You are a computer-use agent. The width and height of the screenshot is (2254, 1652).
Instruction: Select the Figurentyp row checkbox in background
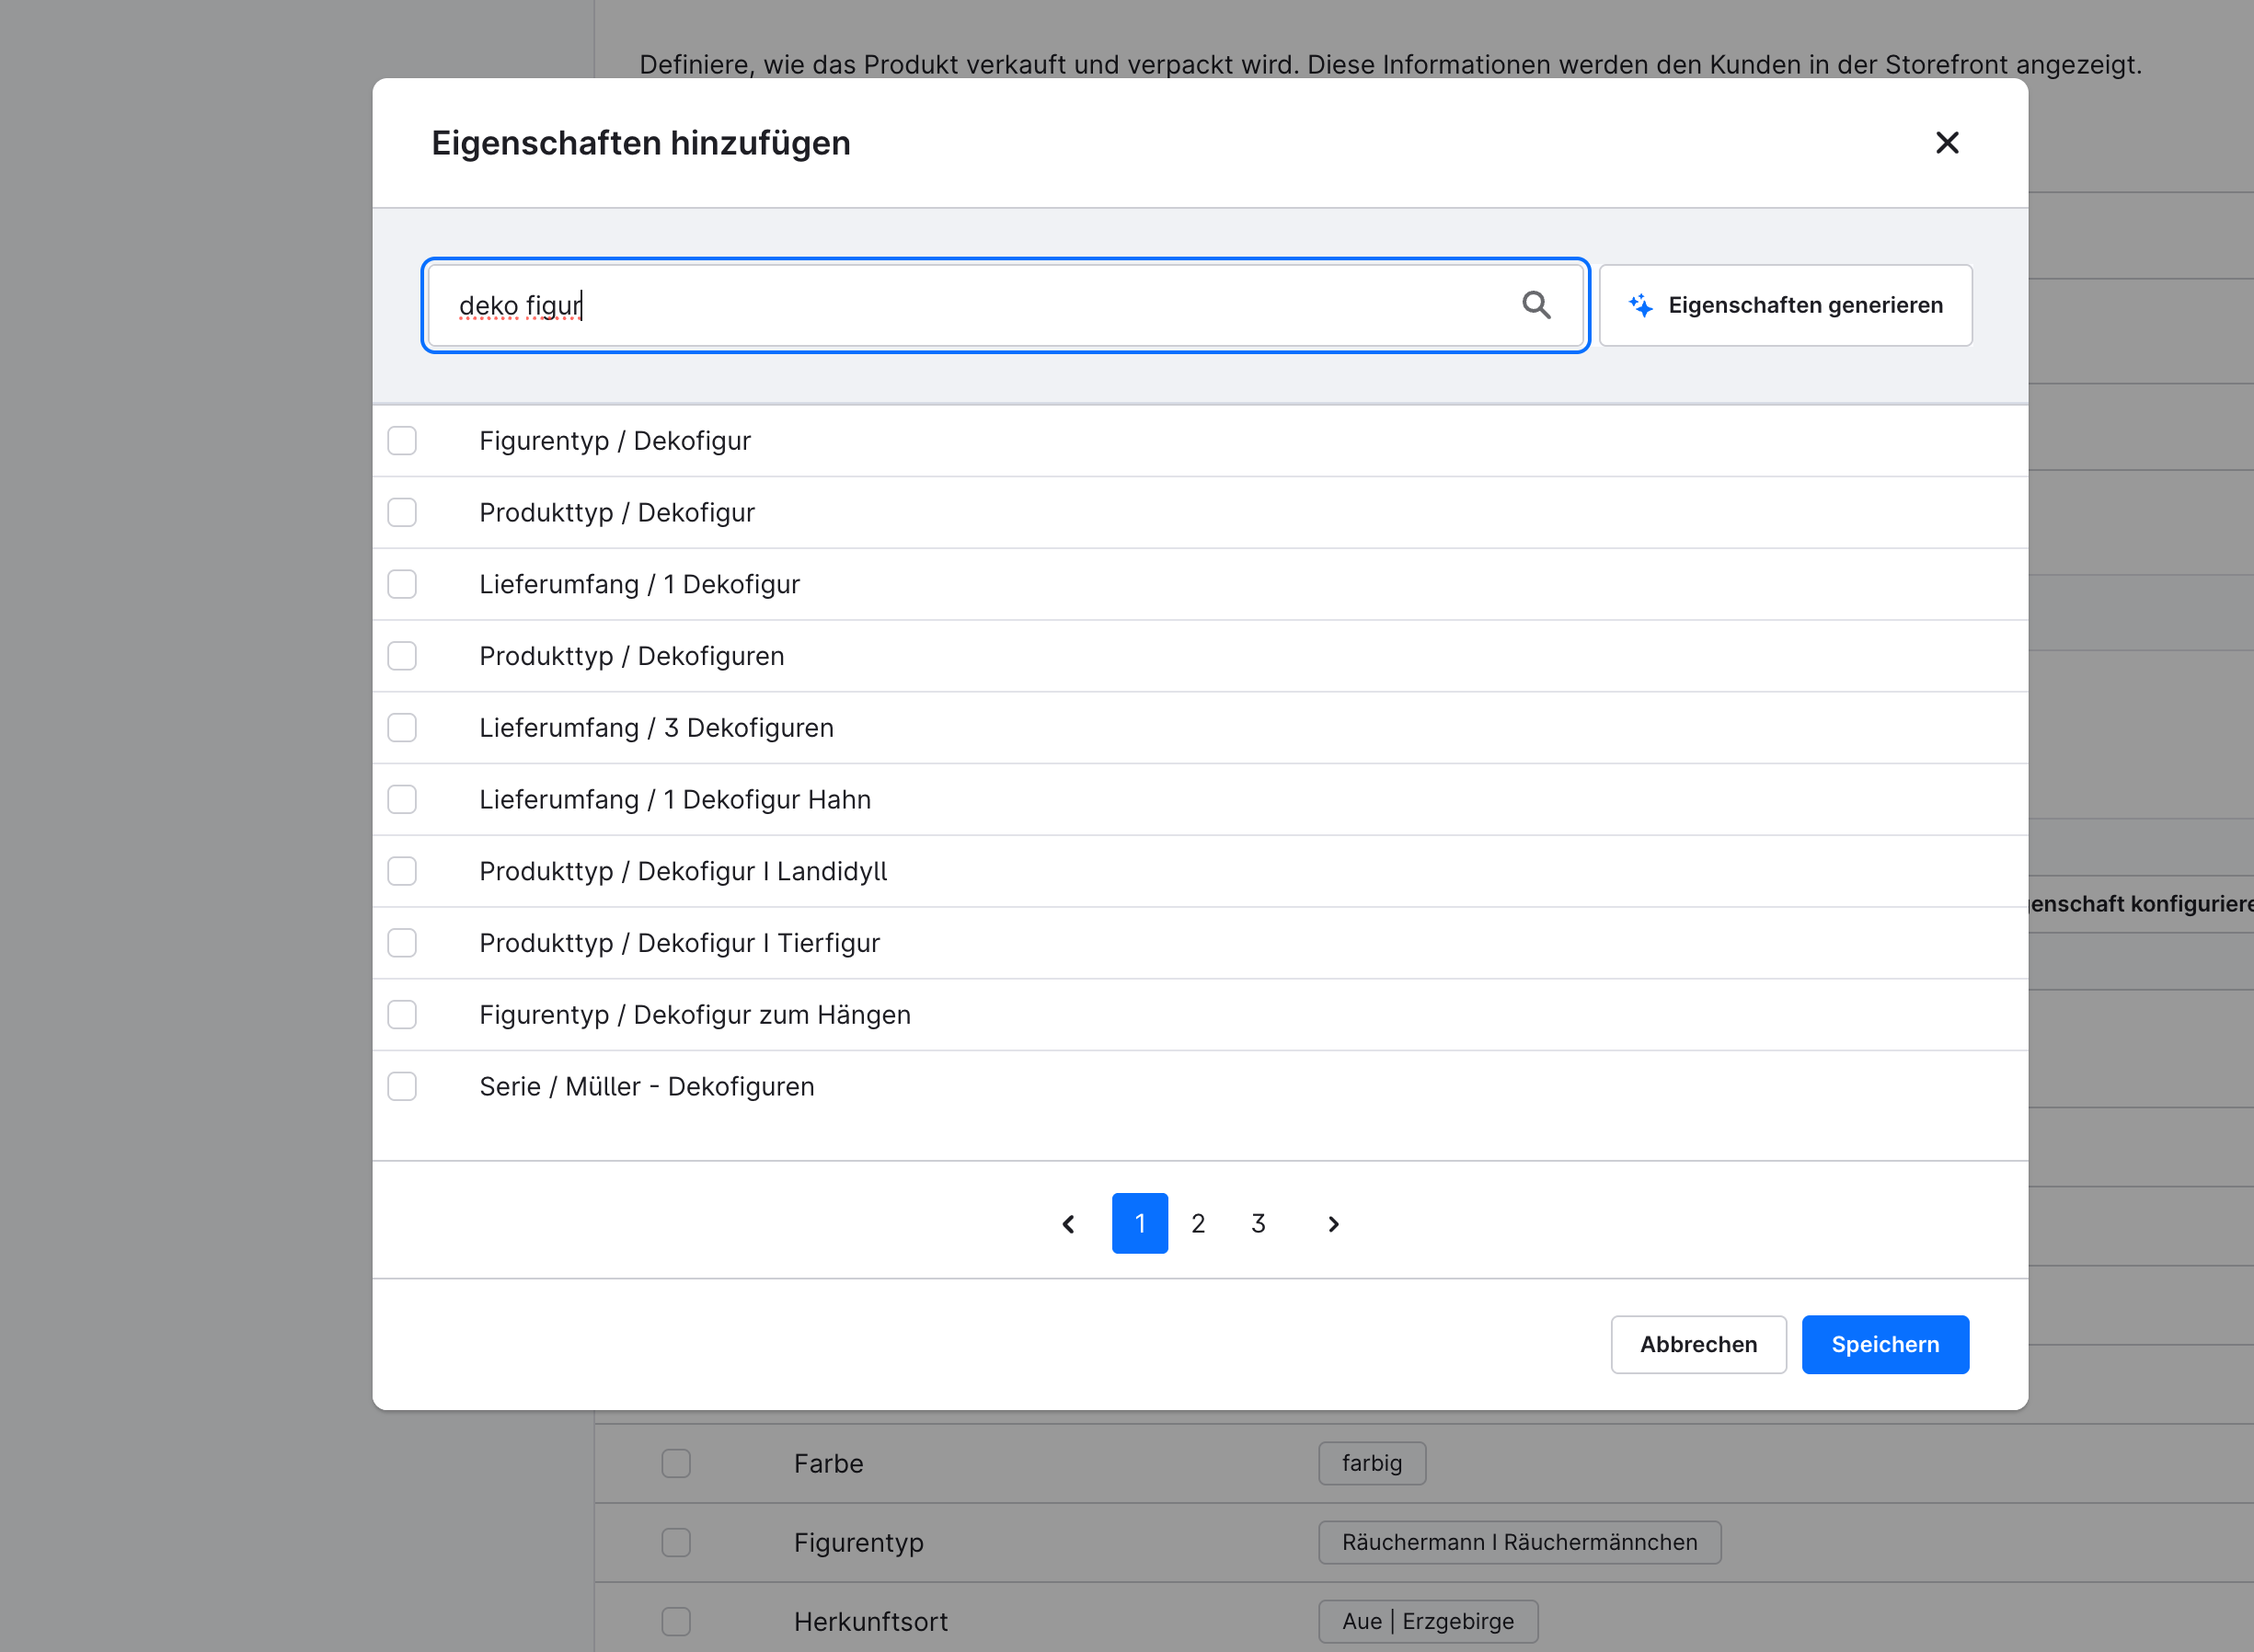[676, 1543]
